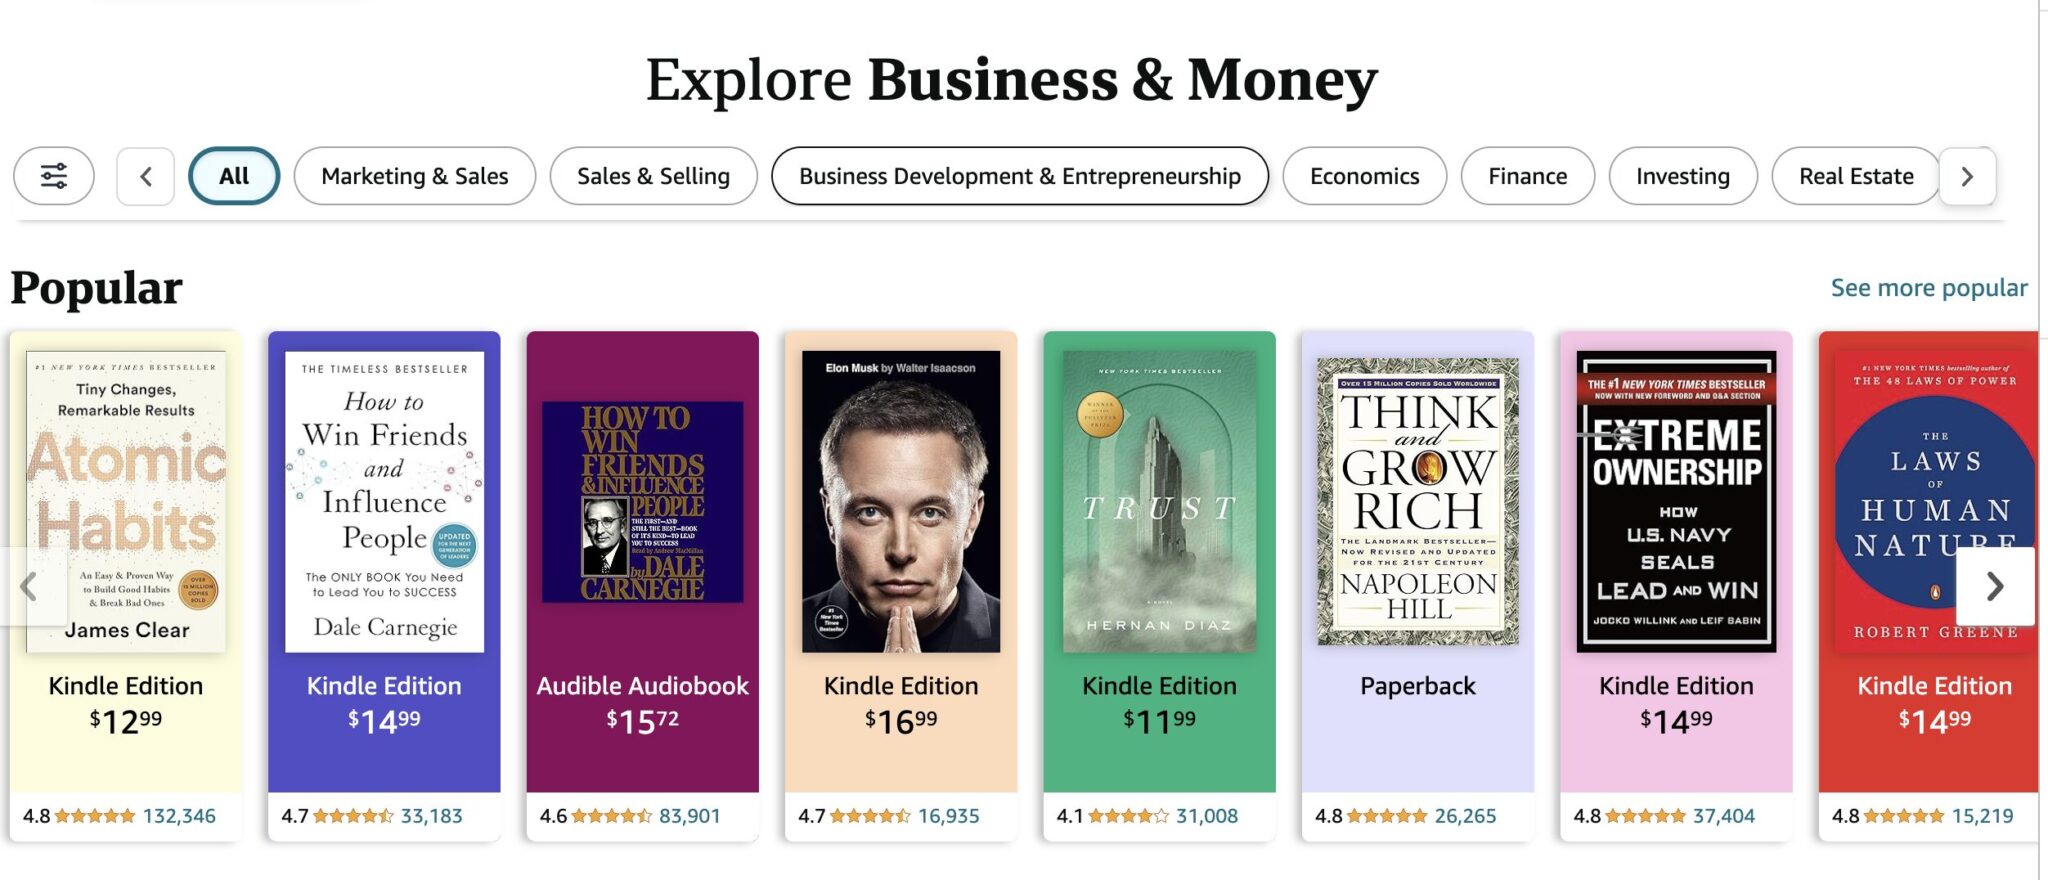
Task: Select the Business Development & Entrepreneurship filter
Action: (1019, 176)
